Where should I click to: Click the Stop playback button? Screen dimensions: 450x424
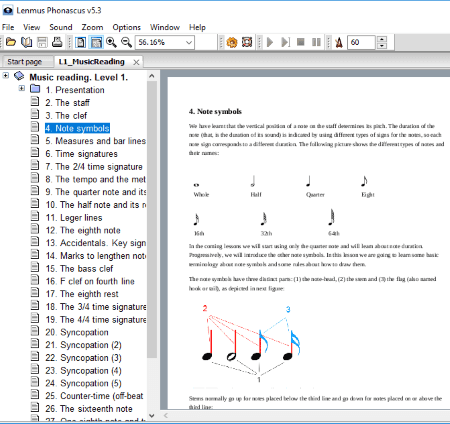pyautogui.click(x=301, y=42)
